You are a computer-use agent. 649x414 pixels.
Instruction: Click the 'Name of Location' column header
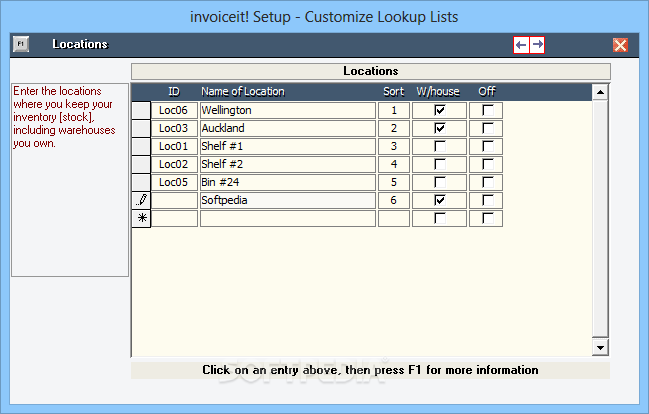click(243, 91)
